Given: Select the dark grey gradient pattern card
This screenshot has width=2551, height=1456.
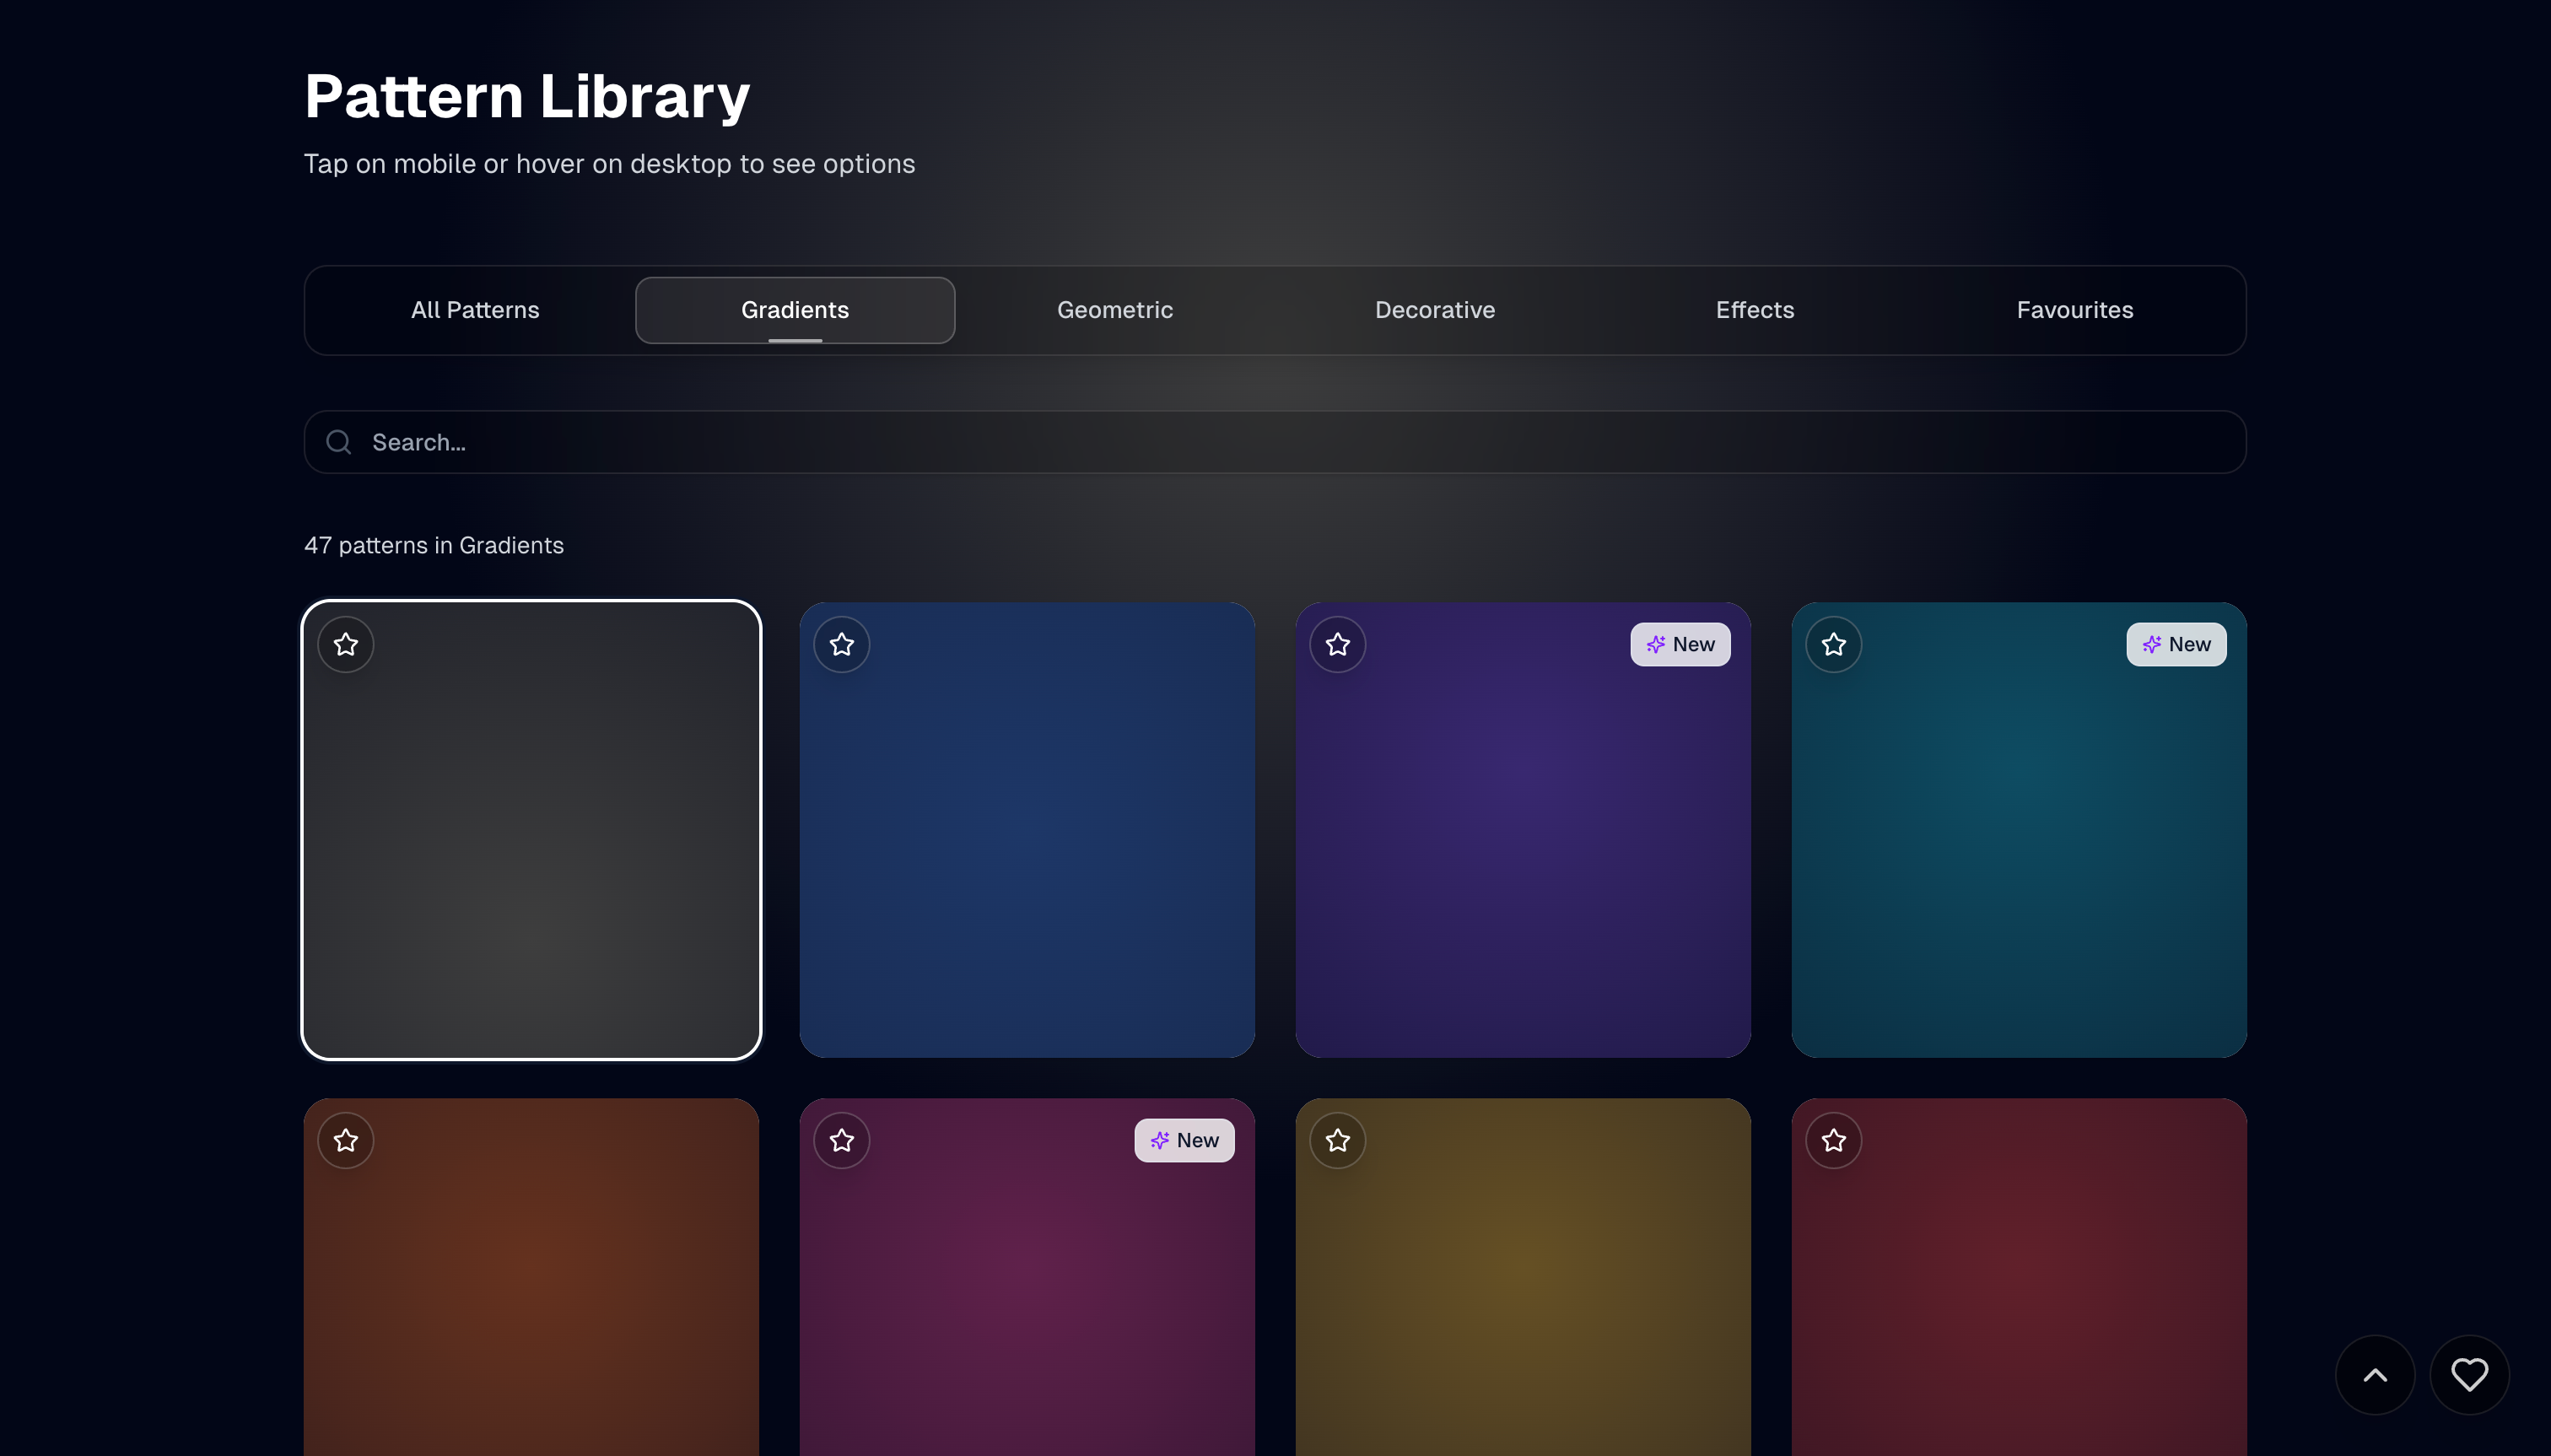Looking at the screenshot, I should click(531, 830).
